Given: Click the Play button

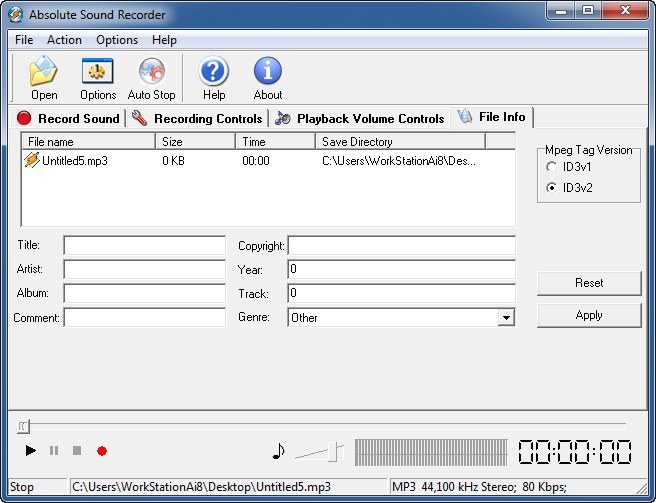Looking at the screenshot, I should coord(31,451).
